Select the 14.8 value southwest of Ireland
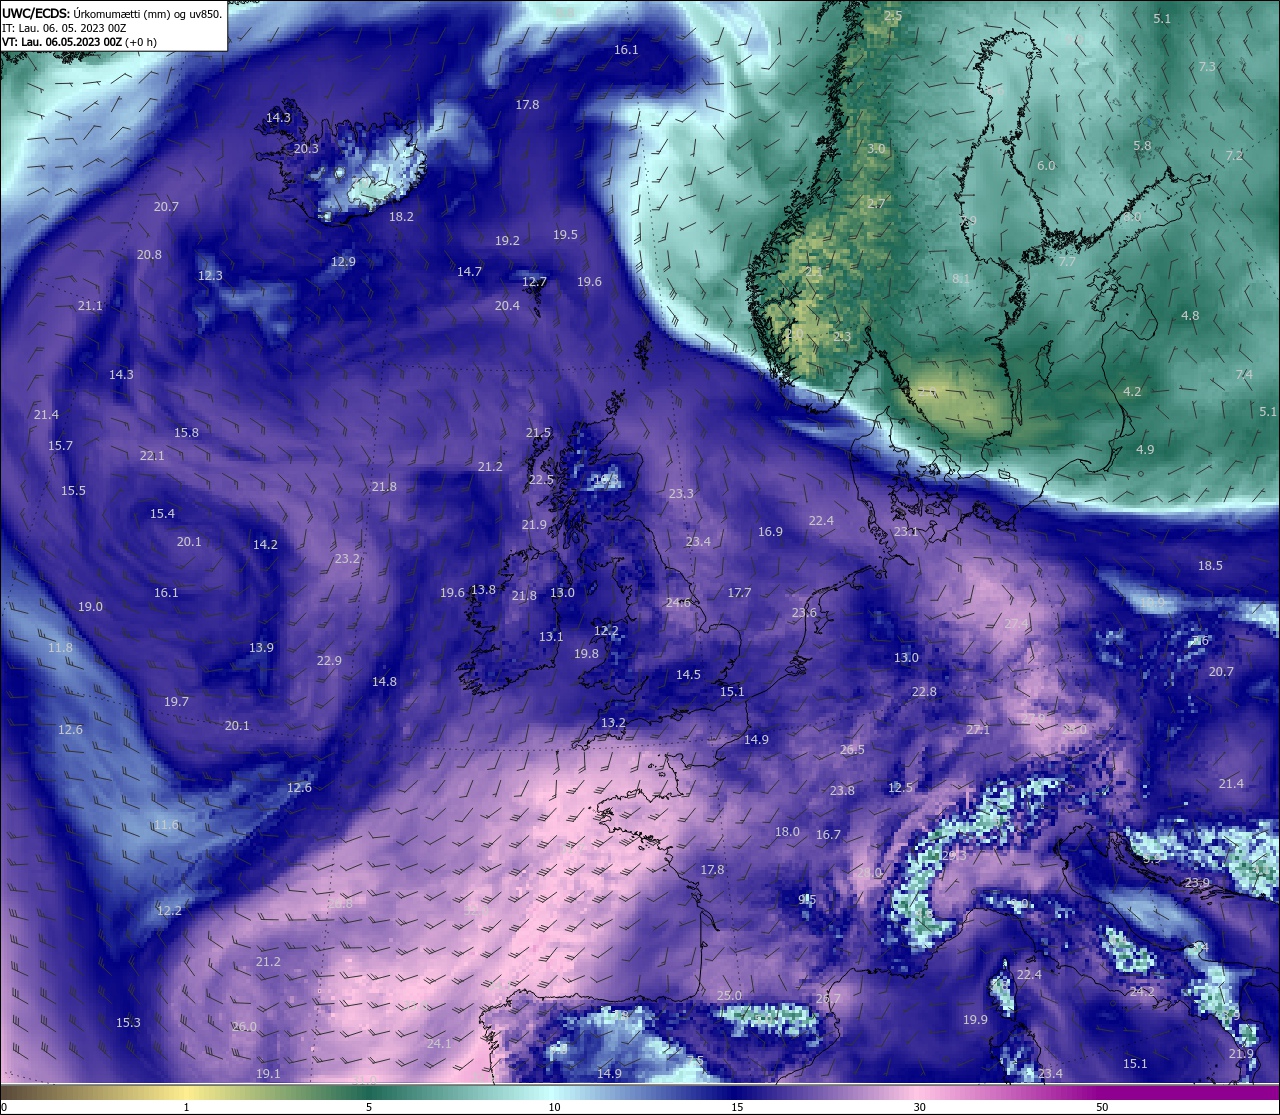The width and height of the screenshot is (1280, 1115). click(x=384, y=681)
